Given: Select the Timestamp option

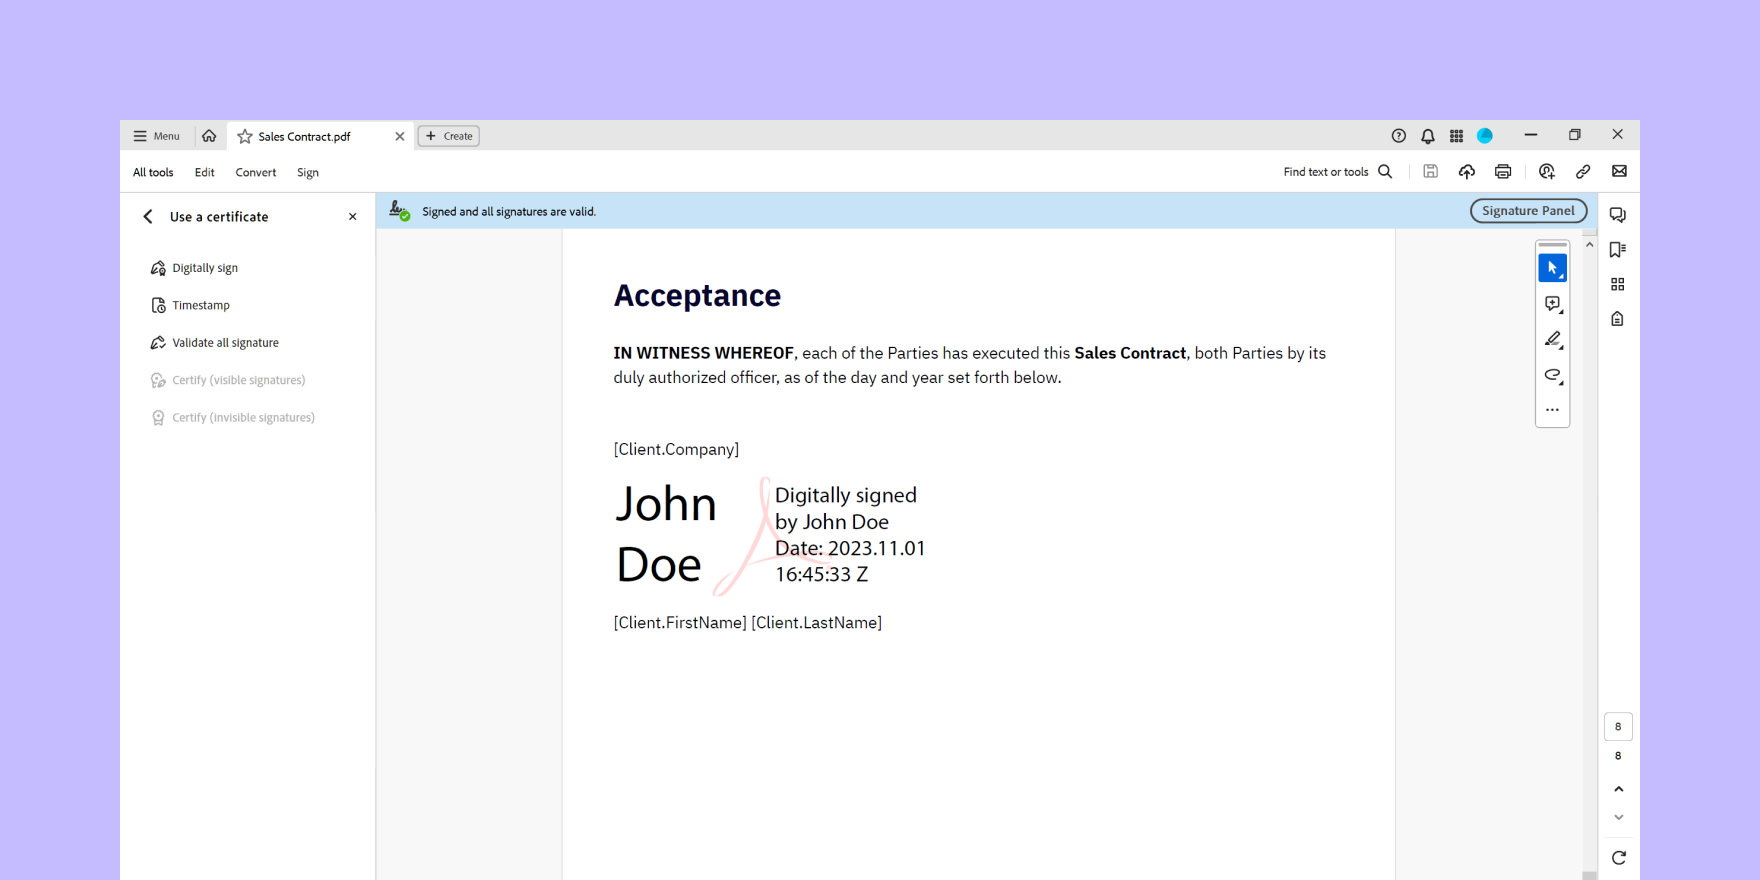Looking at the screenshot, I should pyautogui.click(x=190, y=305).
